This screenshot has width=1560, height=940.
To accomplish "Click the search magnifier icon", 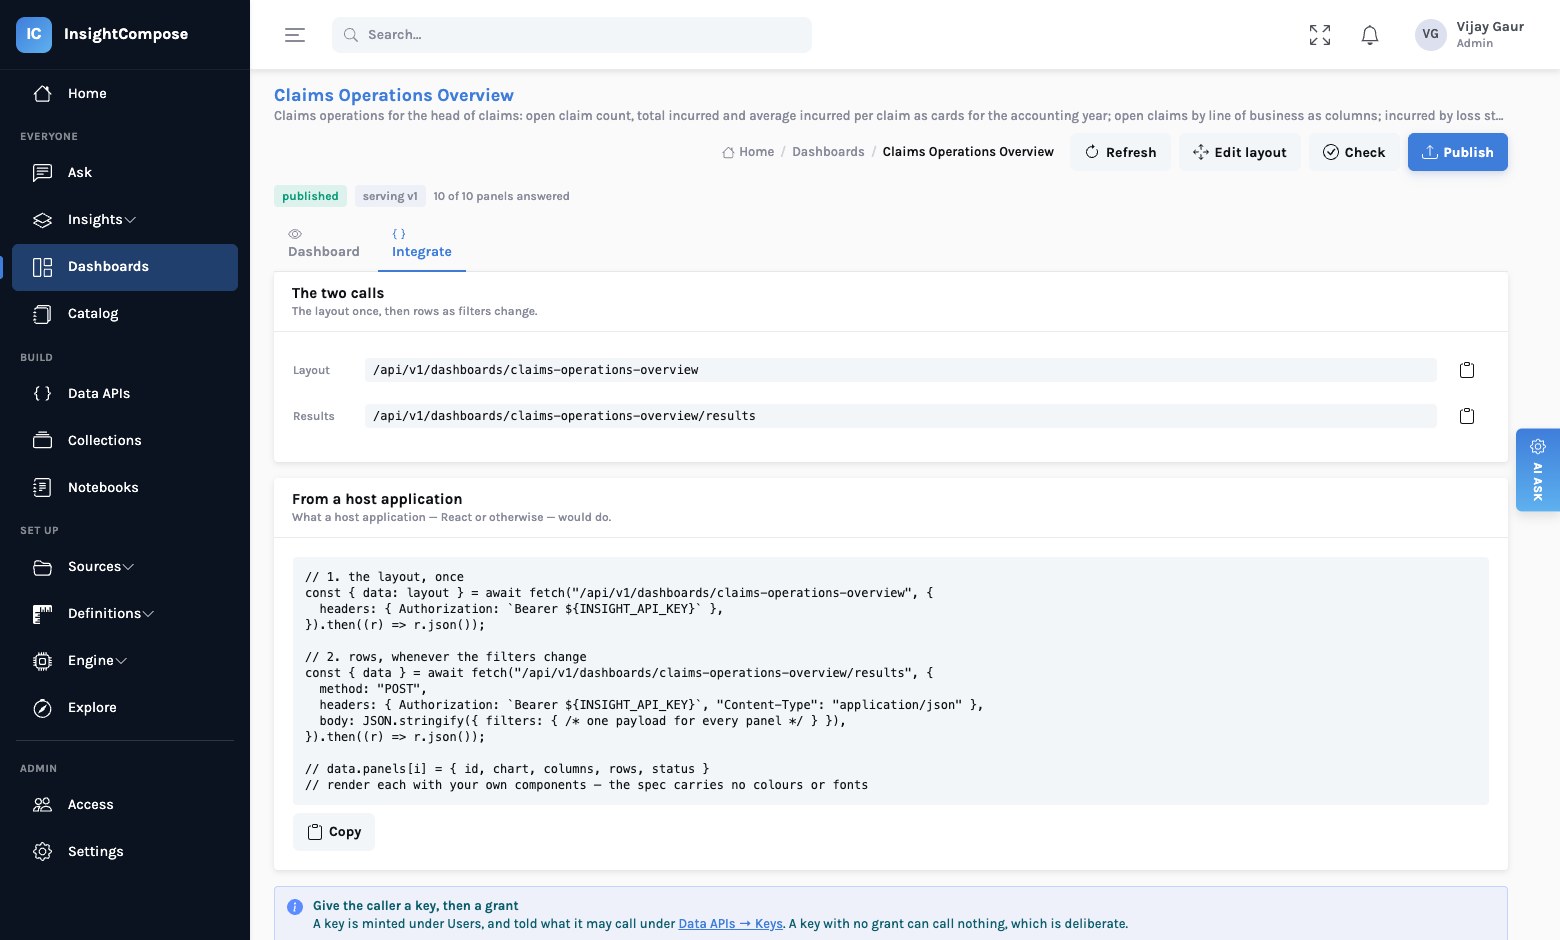I will (x=351, y=35).
